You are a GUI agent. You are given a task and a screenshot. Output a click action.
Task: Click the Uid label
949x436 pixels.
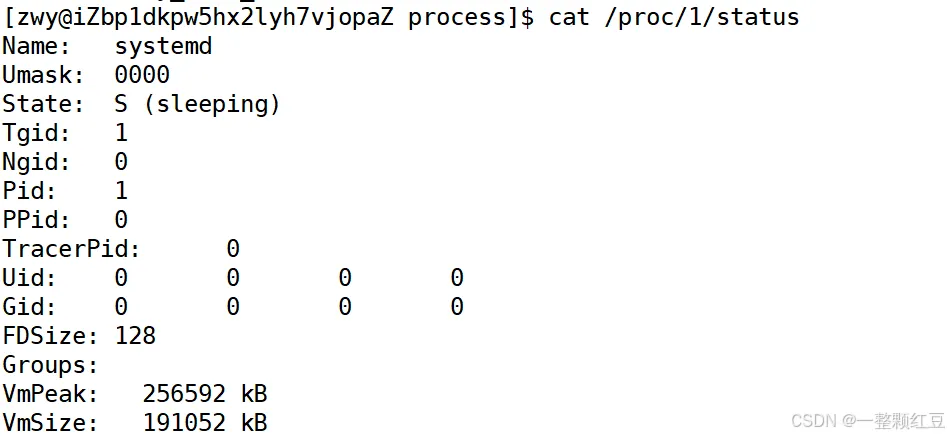29,278
